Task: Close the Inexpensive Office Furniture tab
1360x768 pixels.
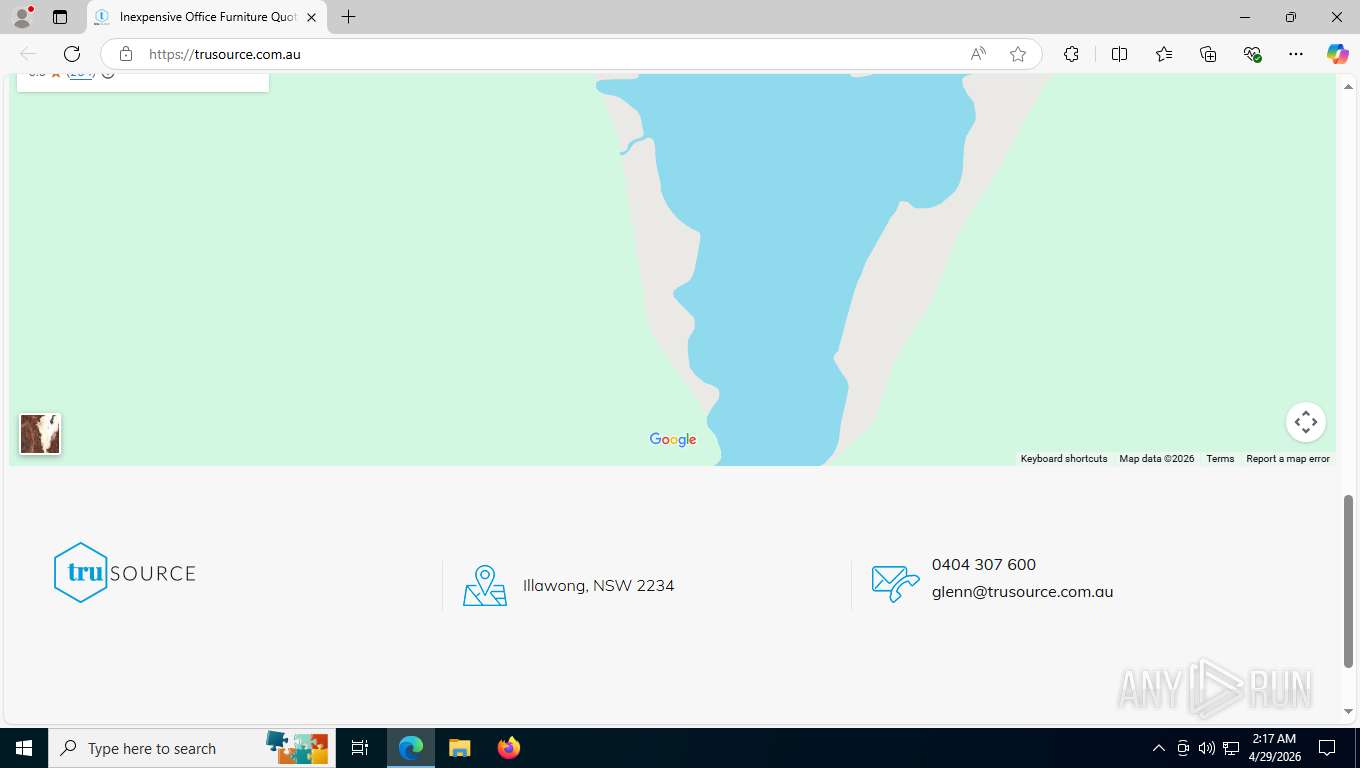Action: point(311,17)
